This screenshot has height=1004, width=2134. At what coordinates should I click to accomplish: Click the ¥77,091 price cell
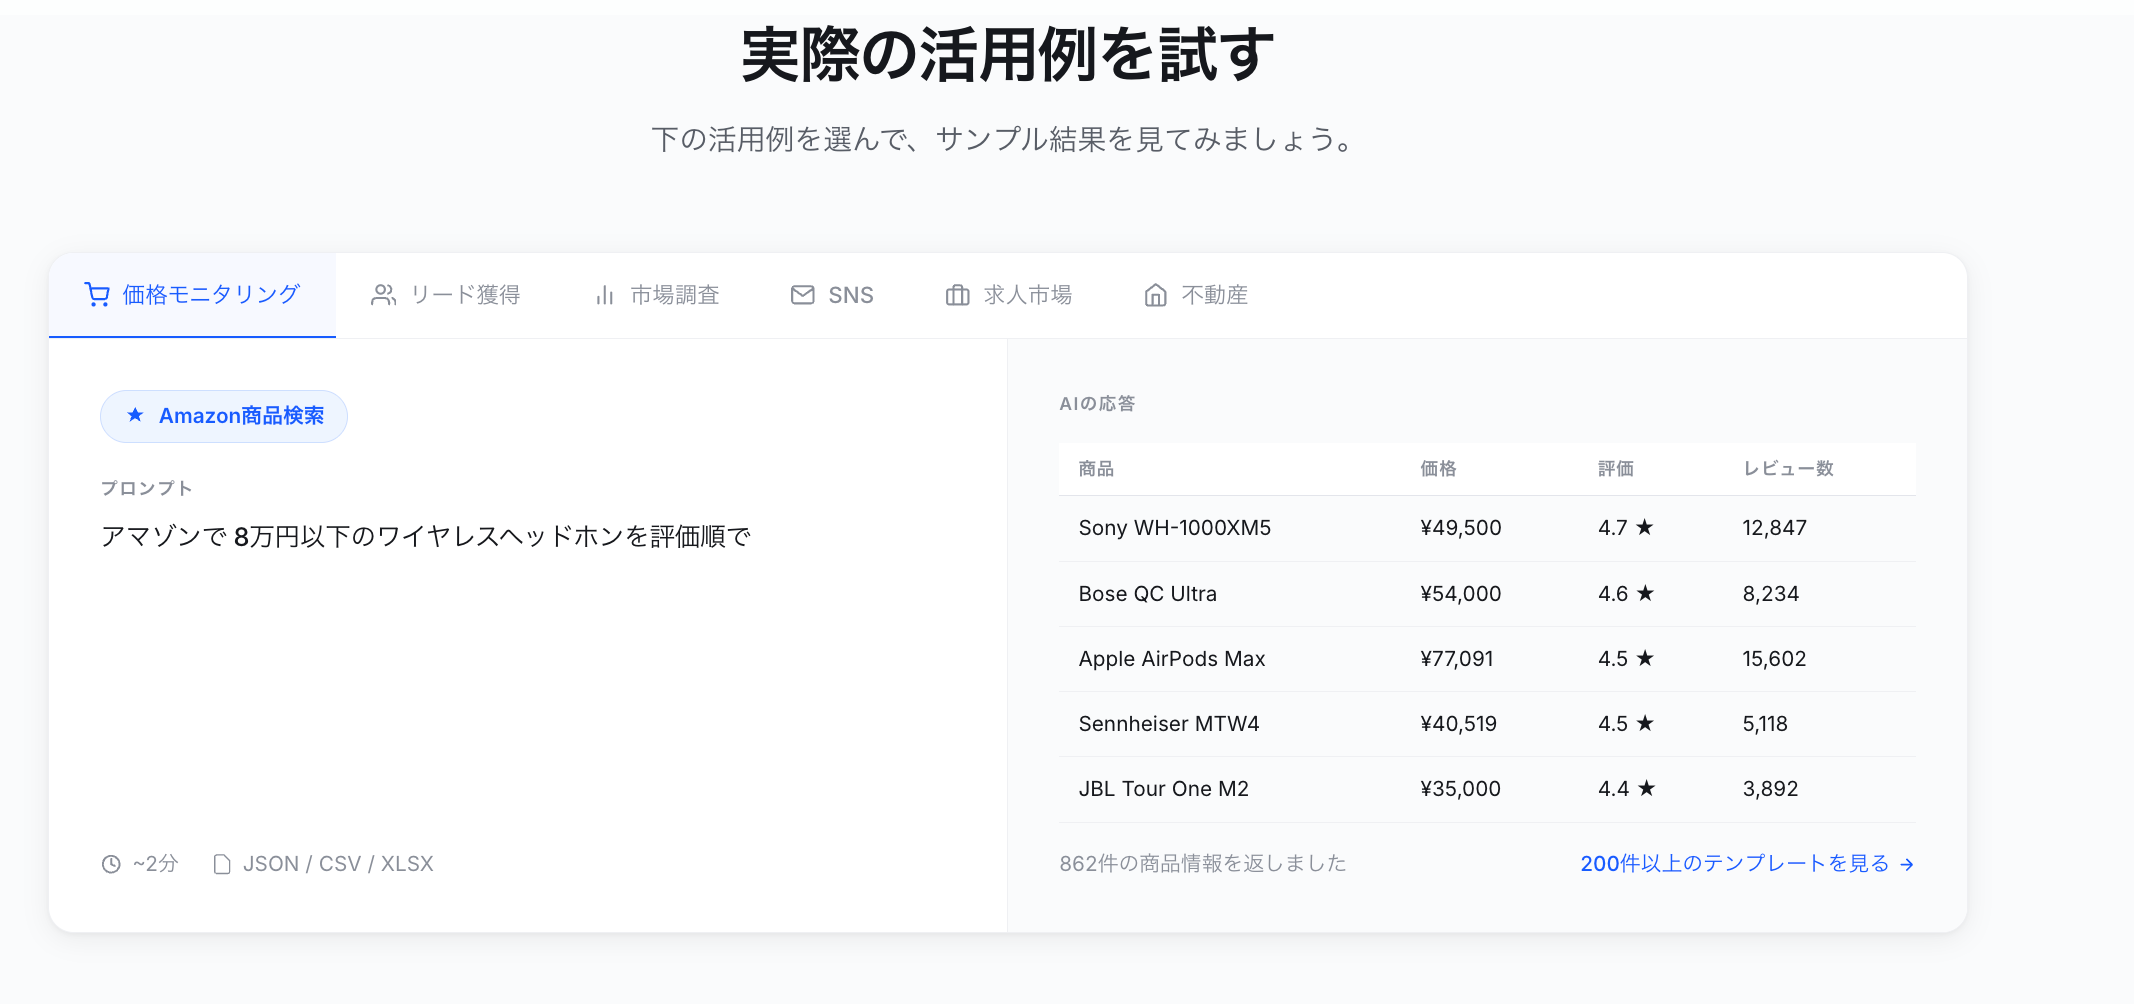[x=1457, y=659]
